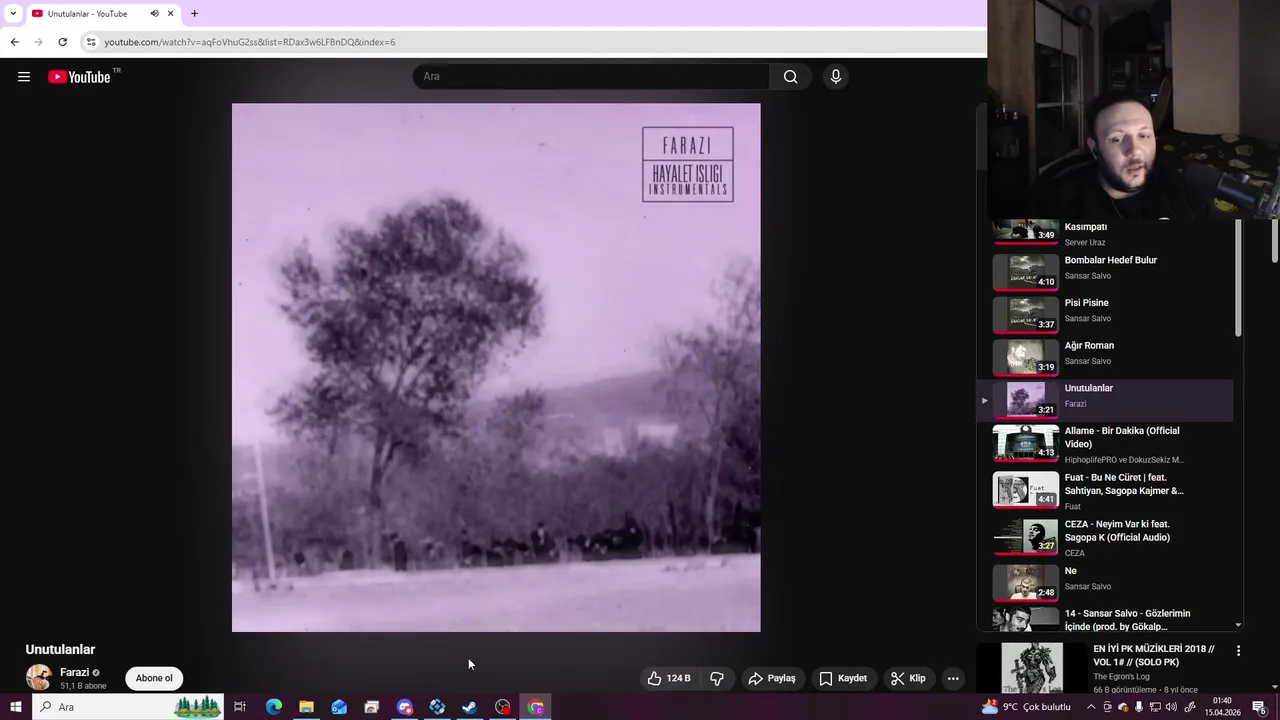The image size is (1280, 720).
Task: Create a clip with the Klip button
Action: [908, 678]
